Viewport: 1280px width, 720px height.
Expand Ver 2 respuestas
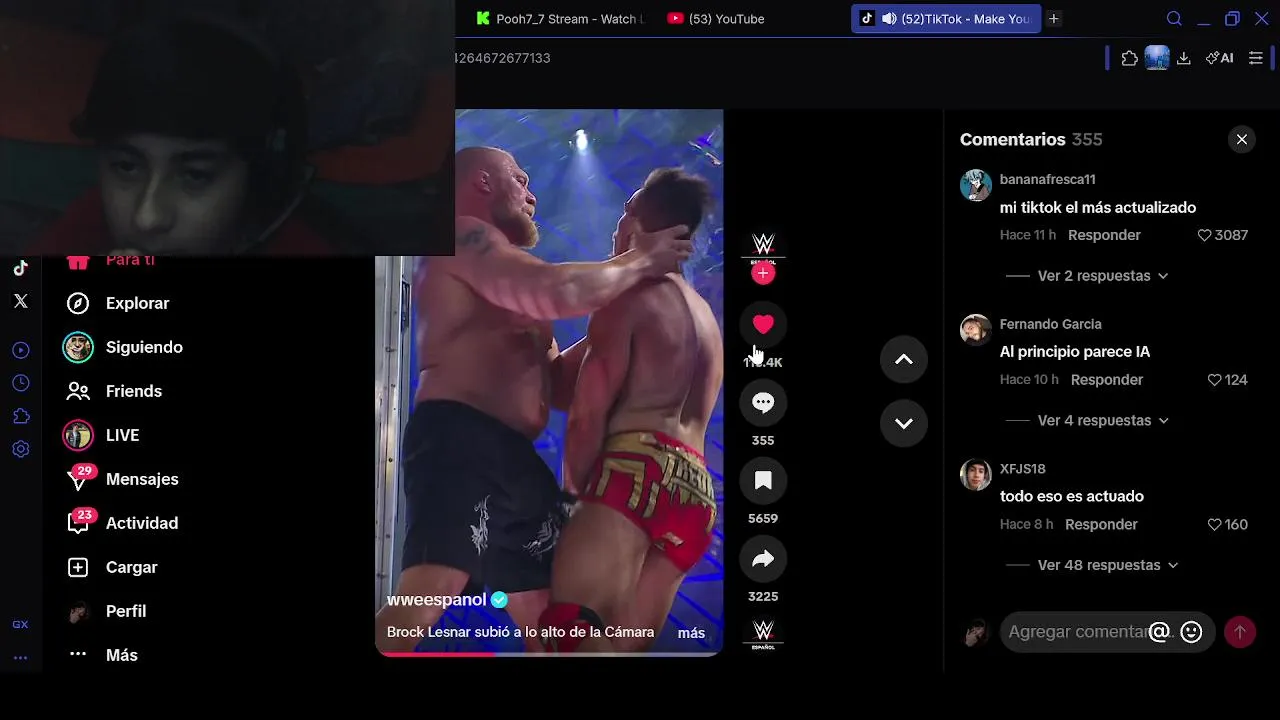coord(1102,276)
